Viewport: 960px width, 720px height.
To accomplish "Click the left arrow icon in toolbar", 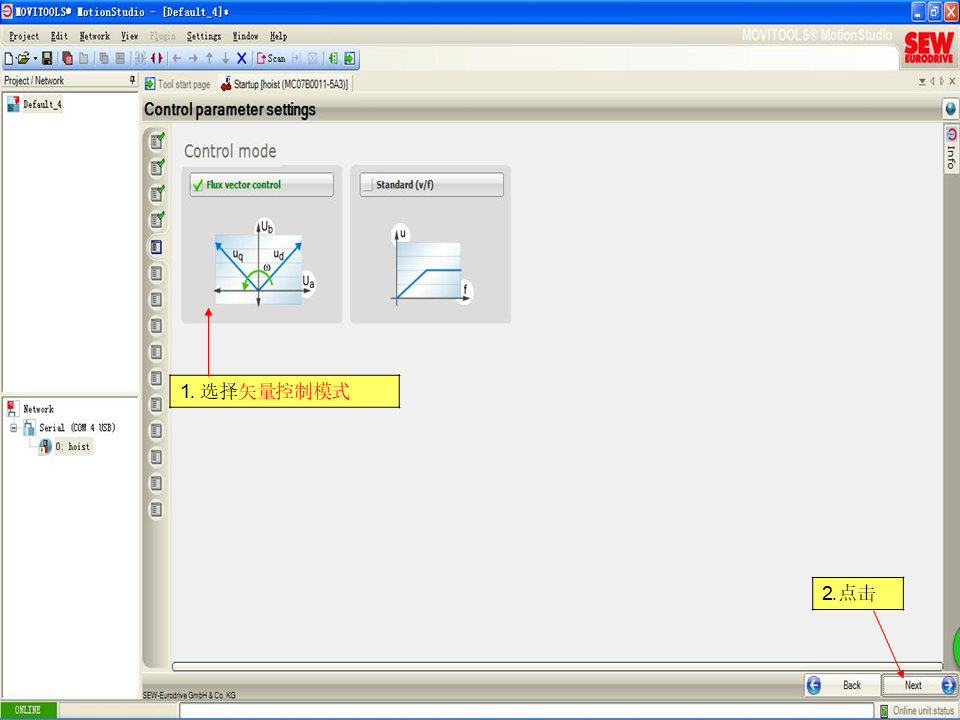I will point(177,59).
